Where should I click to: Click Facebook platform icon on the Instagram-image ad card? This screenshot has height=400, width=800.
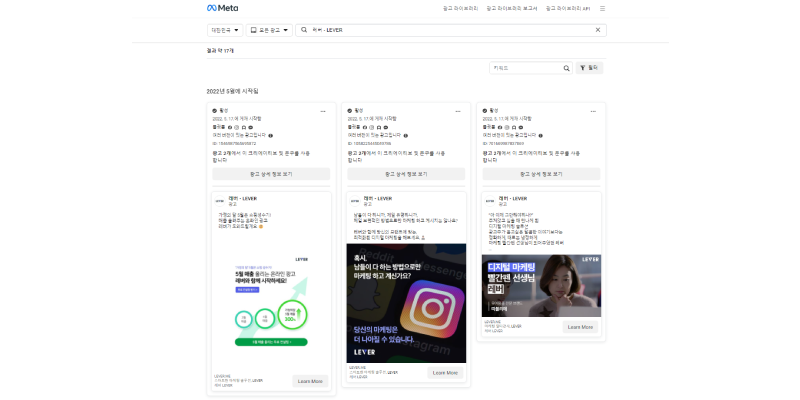(x=365, y=128)
